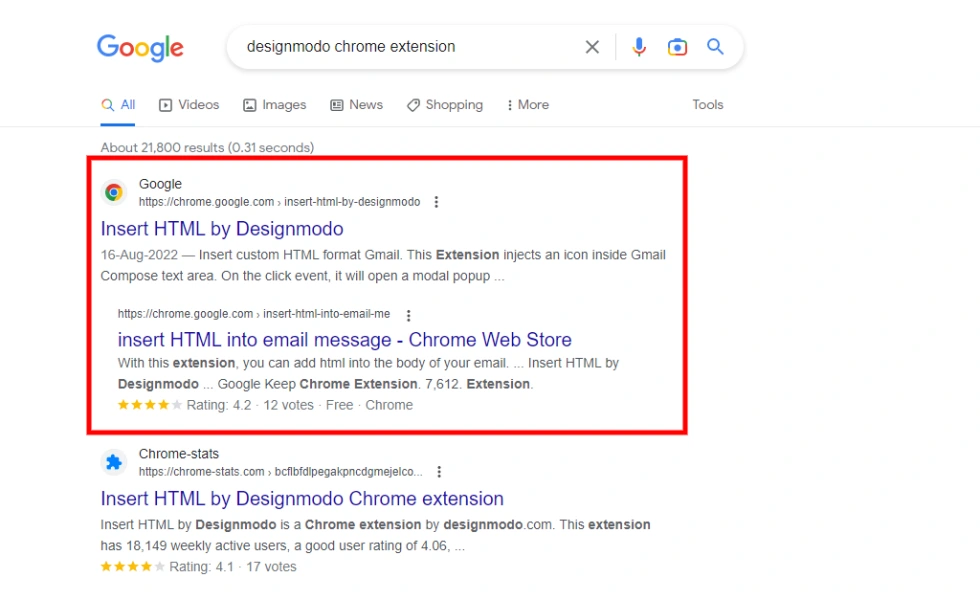Open options menu beside insert-html-into-email-me URL
The width and height of the screenshot is (980, 600).
[408, 315]
